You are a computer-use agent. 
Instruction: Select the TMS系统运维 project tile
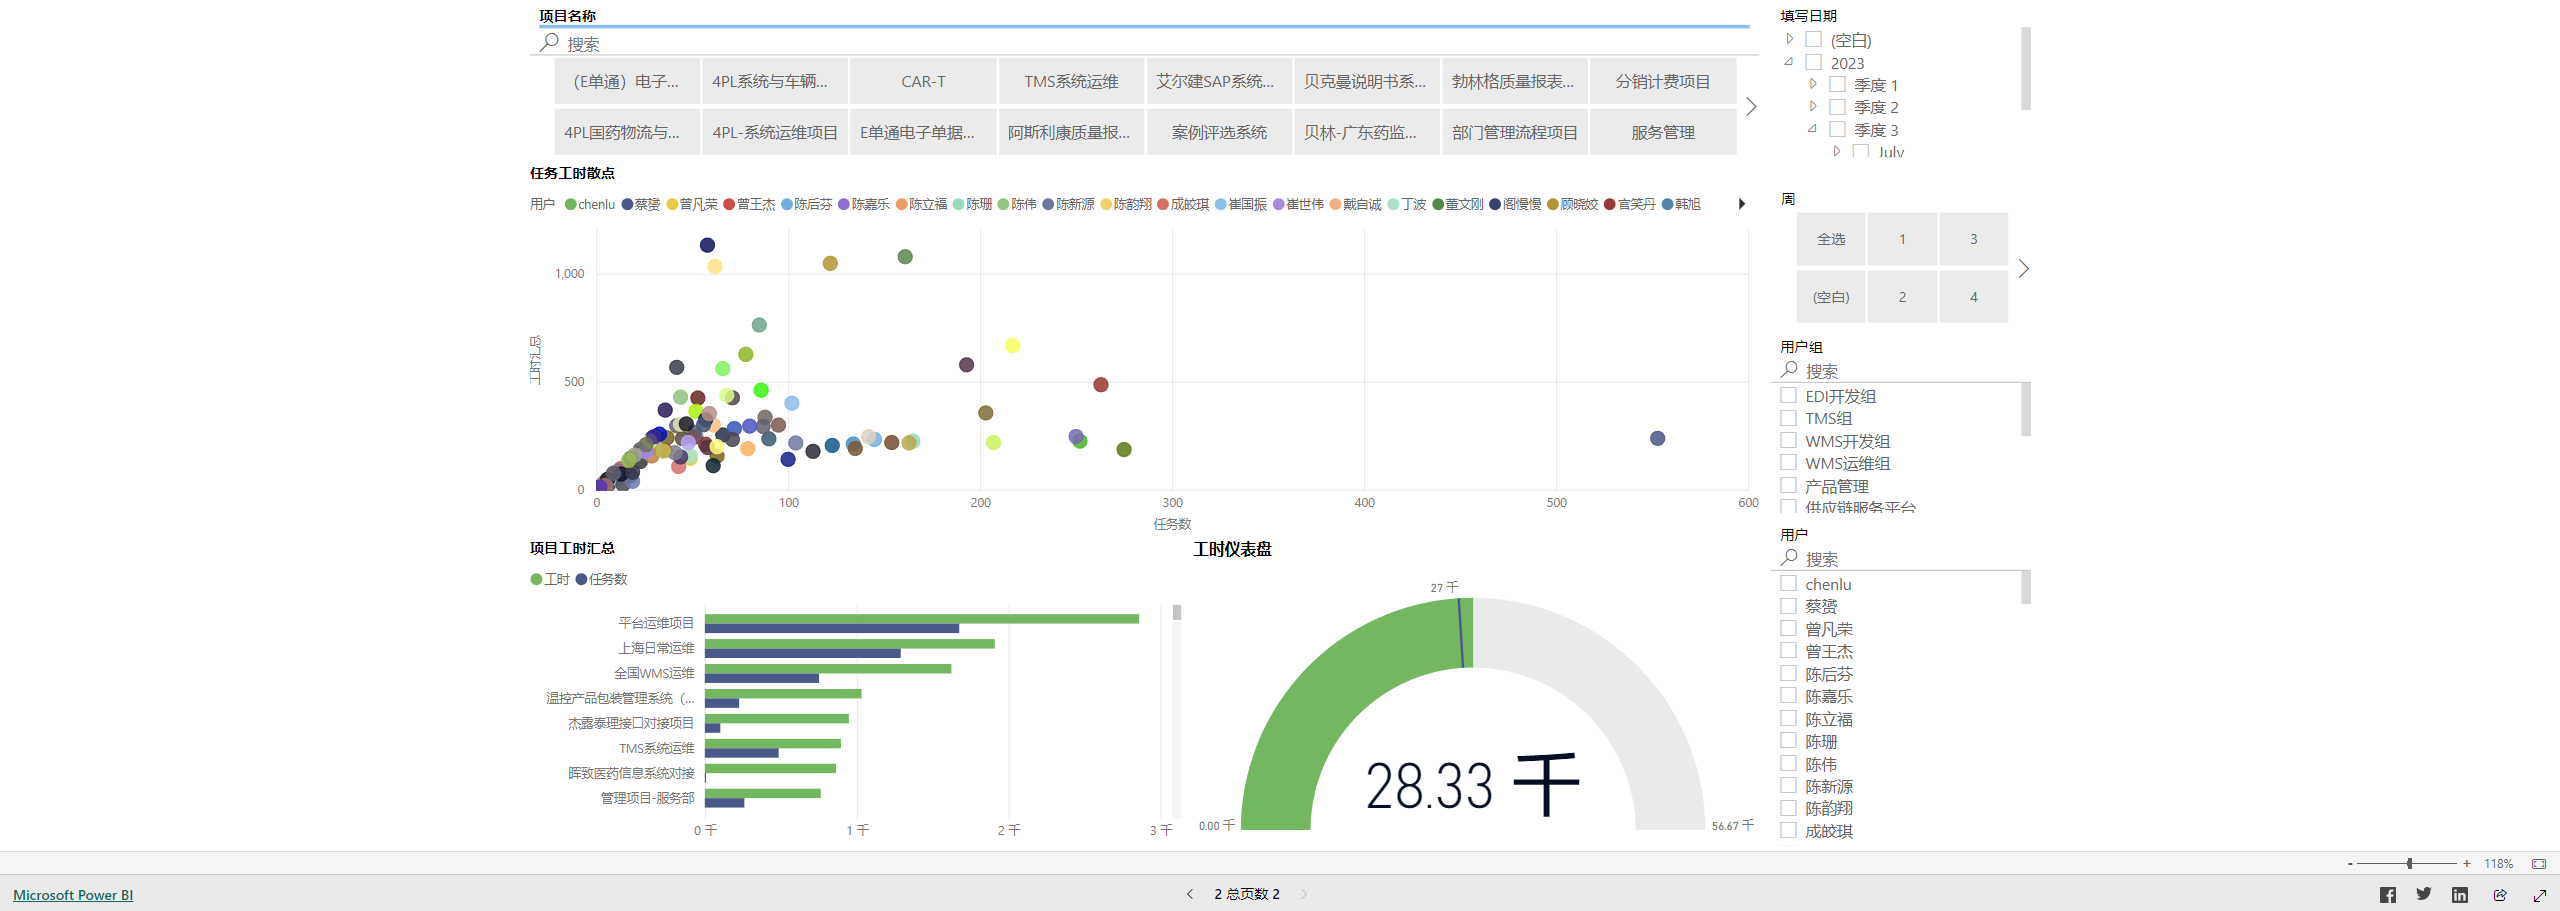pos(1071,81)
